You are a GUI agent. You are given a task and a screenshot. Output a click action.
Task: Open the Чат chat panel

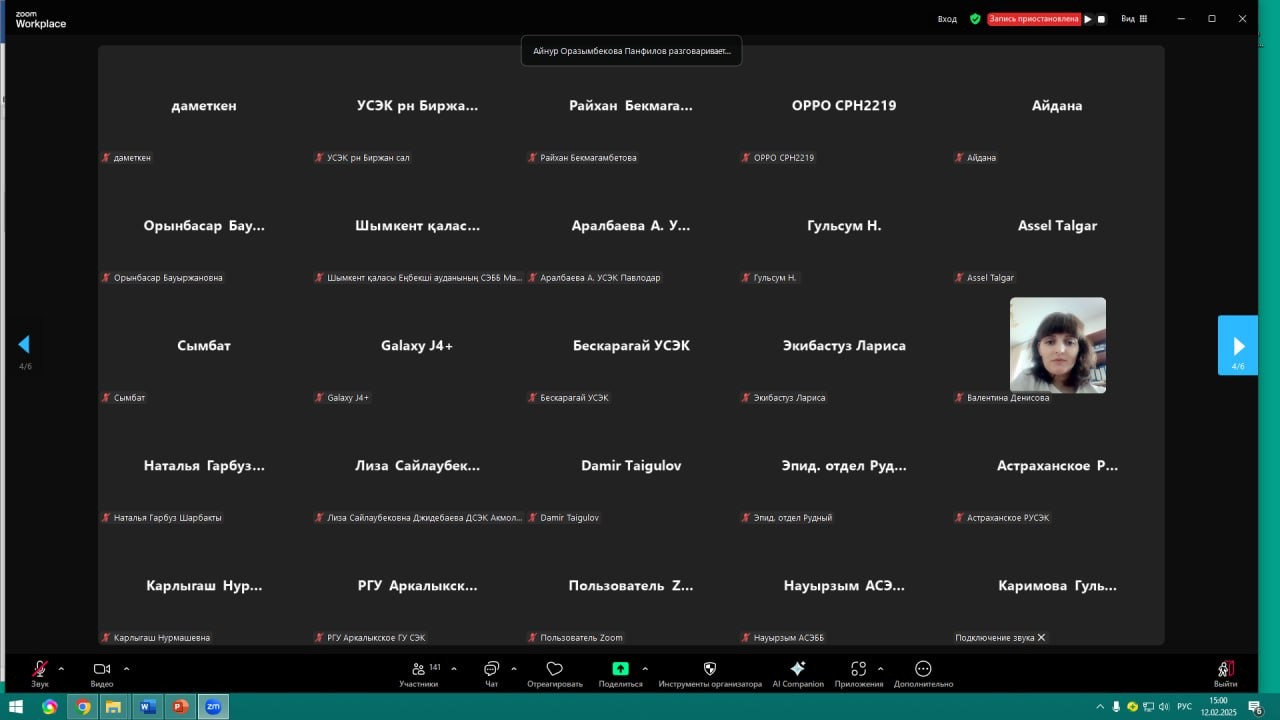491,669
